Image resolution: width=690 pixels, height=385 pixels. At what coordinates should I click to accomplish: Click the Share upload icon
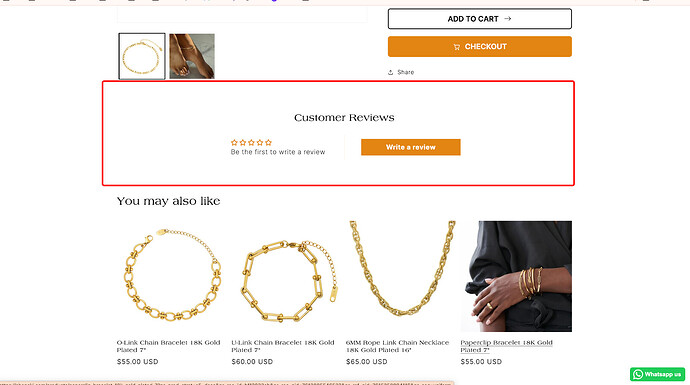(x=390, y=72)
